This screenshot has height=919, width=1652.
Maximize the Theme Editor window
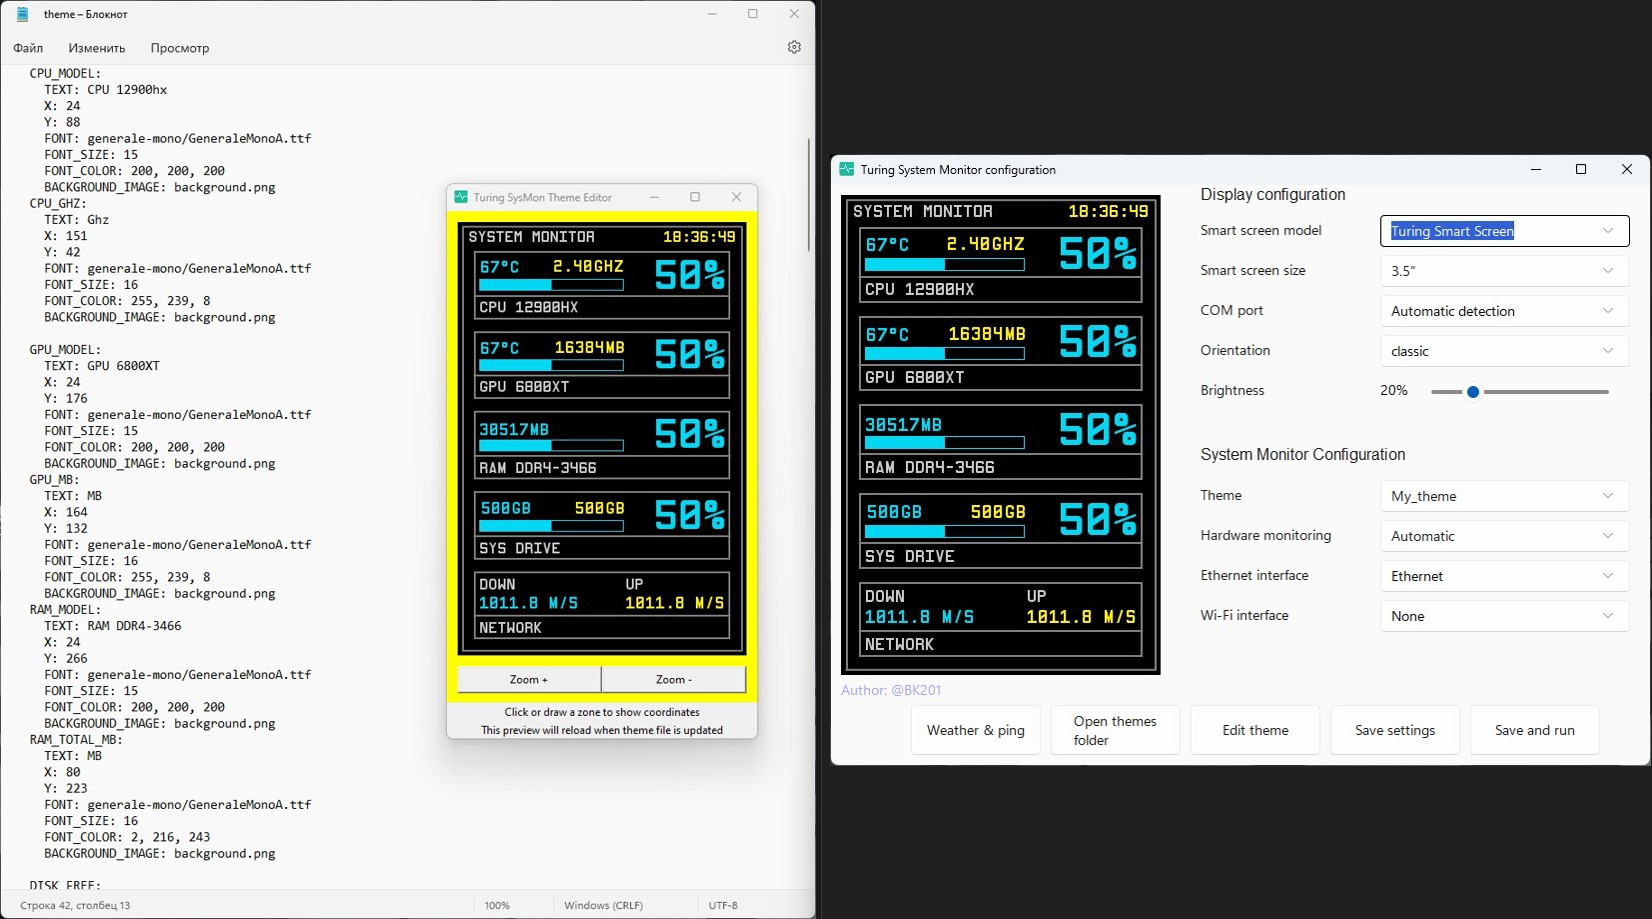[x=695, y=197]
